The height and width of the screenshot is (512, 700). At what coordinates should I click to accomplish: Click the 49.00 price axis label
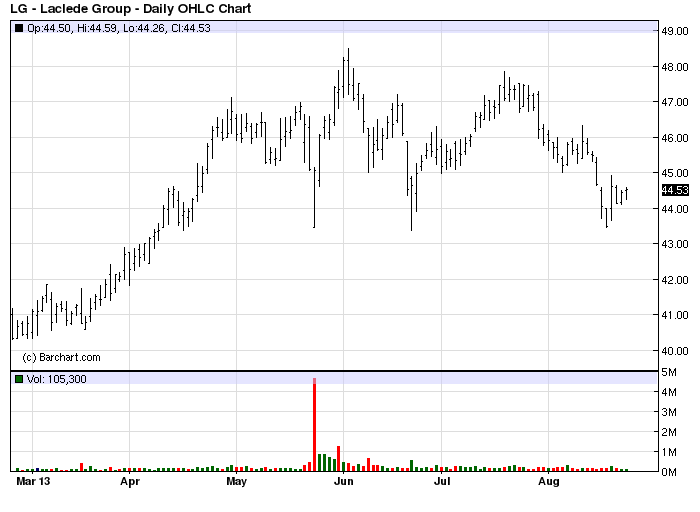pos(675,31)
